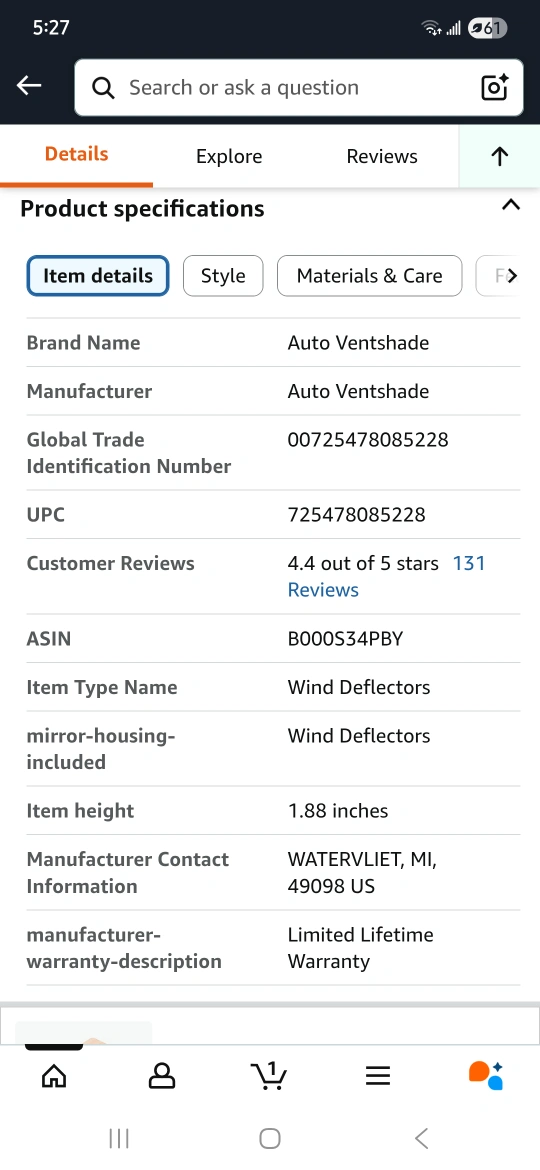Launch the Rufus AI assistant icon
Viewport: 540px width, 1170px height.
(486, 1075)
